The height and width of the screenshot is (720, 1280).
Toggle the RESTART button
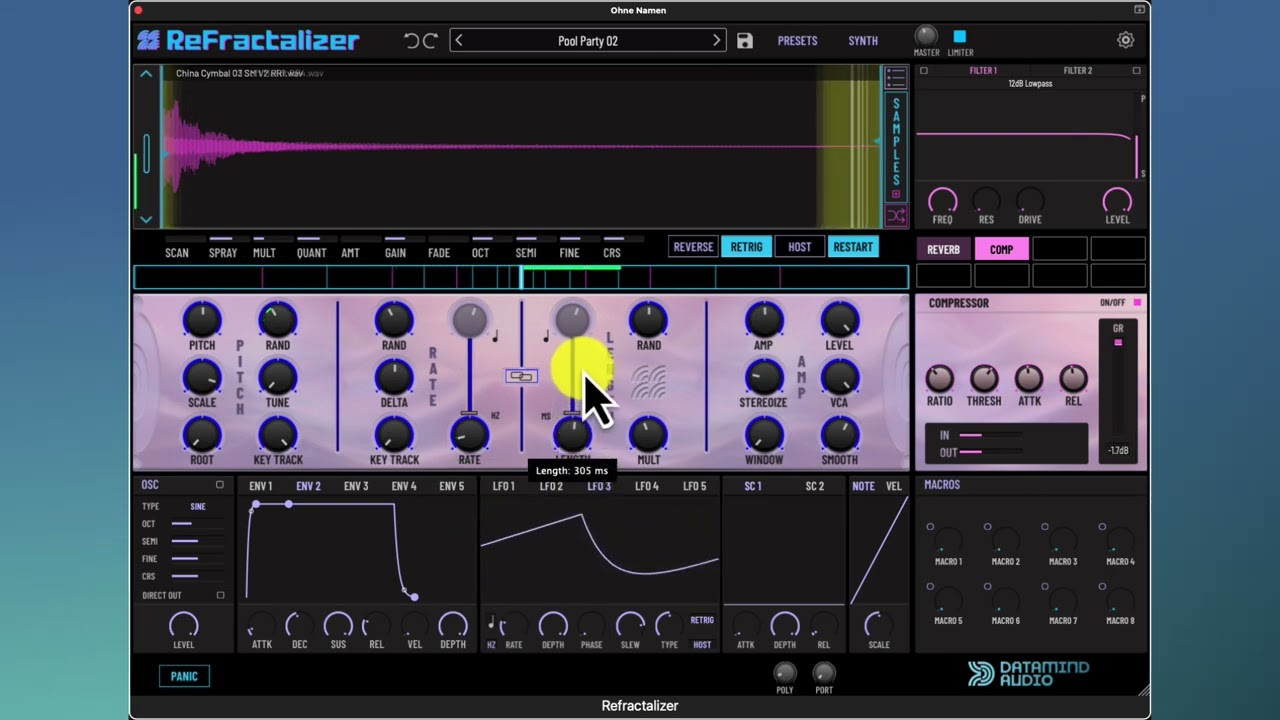(853, 247)
